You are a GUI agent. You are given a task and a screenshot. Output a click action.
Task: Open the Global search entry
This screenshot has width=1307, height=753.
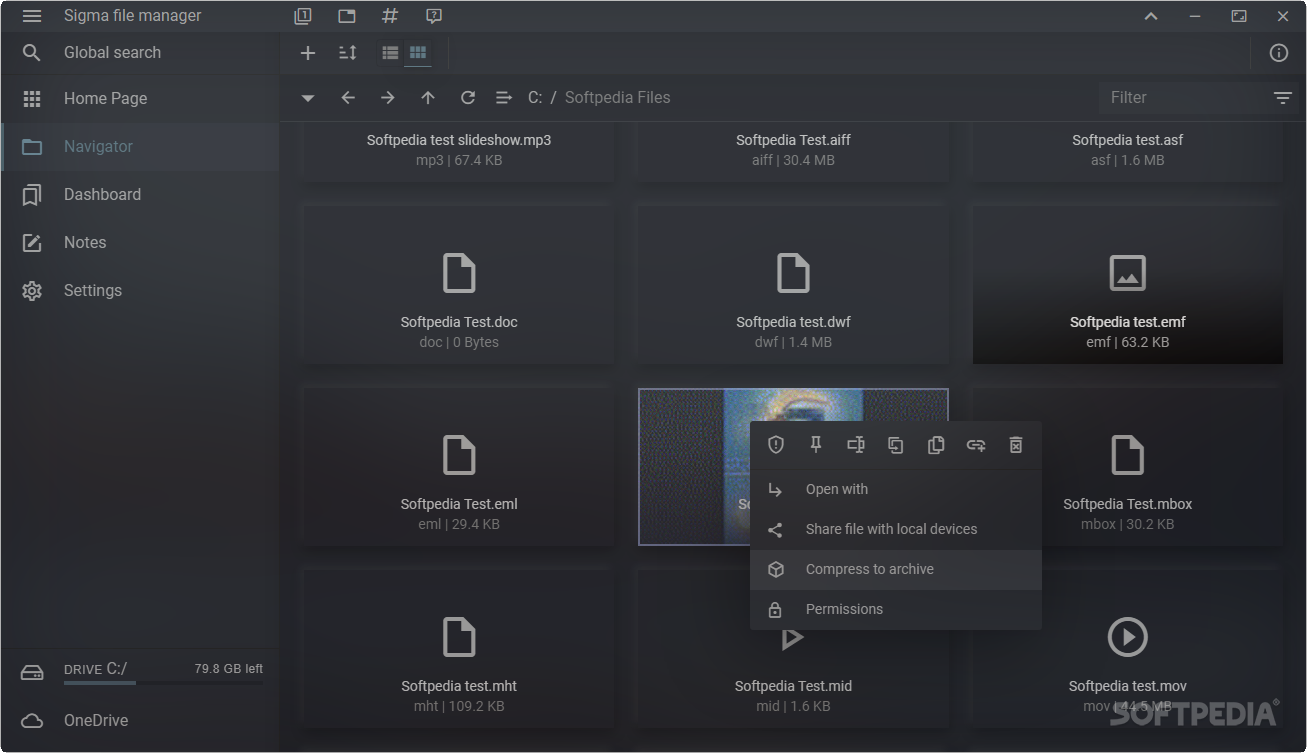(x=140, y=53)
